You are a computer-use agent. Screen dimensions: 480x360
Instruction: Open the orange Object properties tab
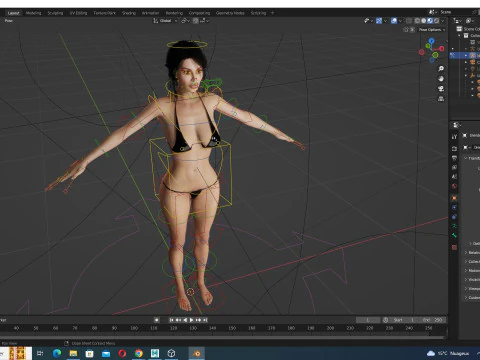click(x=454, y=198)
